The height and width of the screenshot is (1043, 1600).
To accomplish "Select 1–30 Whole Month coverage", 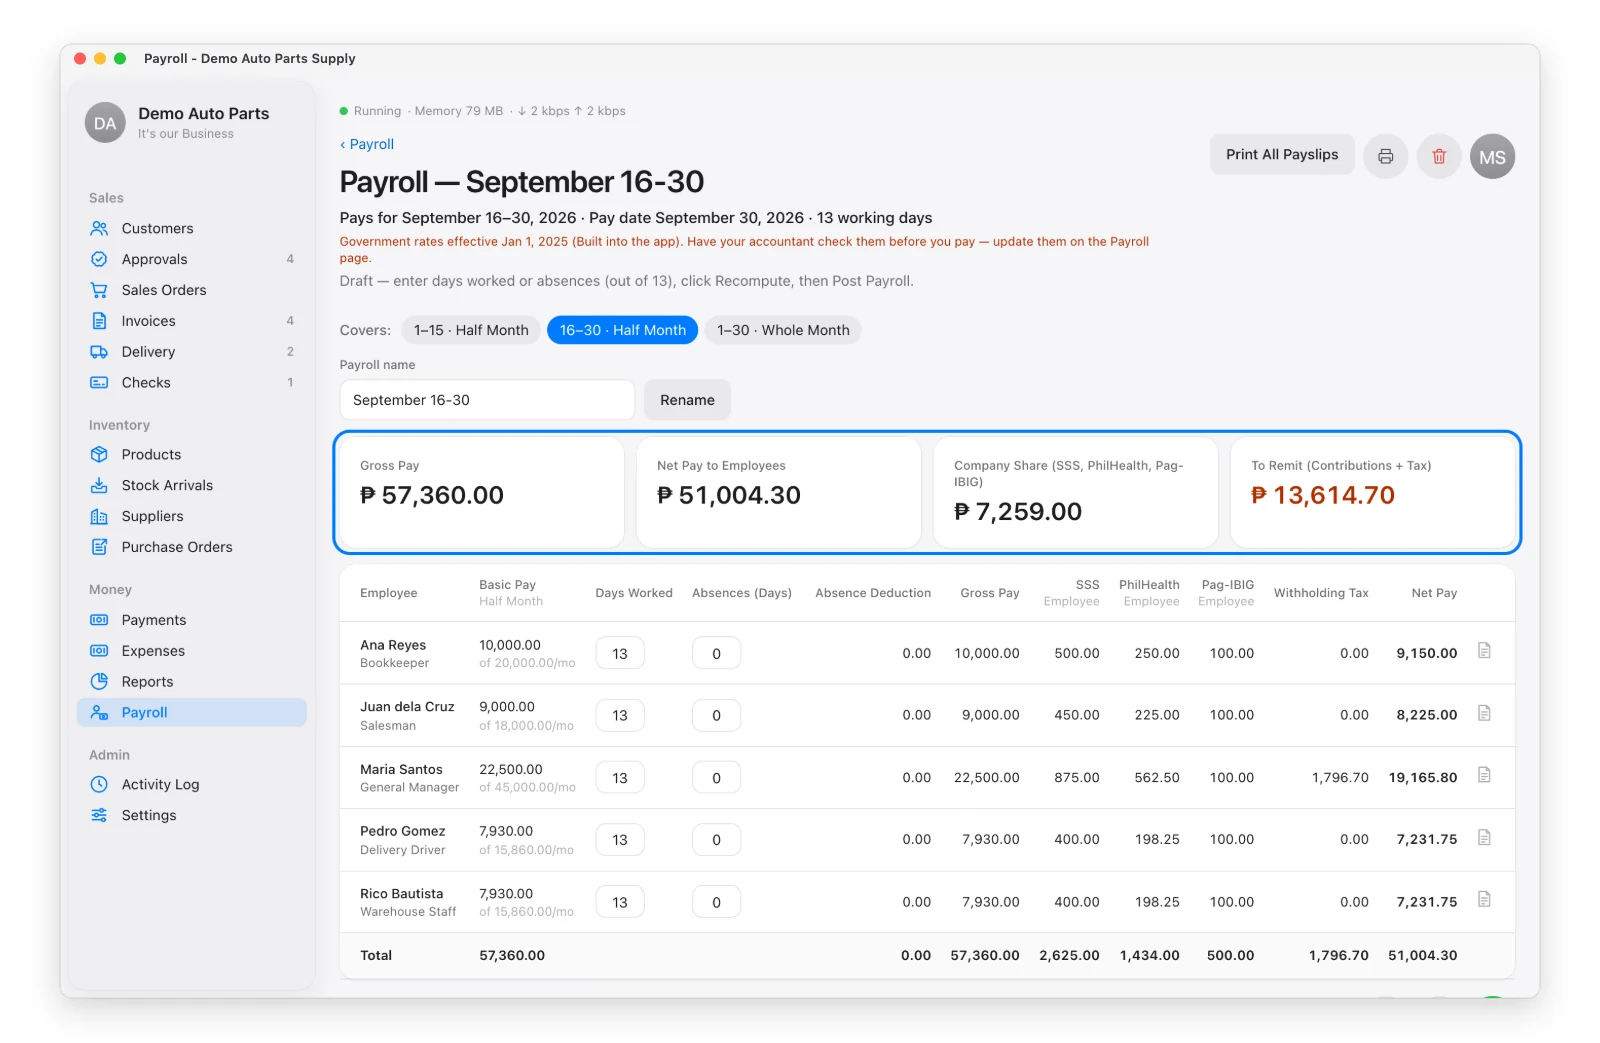I will click(783, 330).
